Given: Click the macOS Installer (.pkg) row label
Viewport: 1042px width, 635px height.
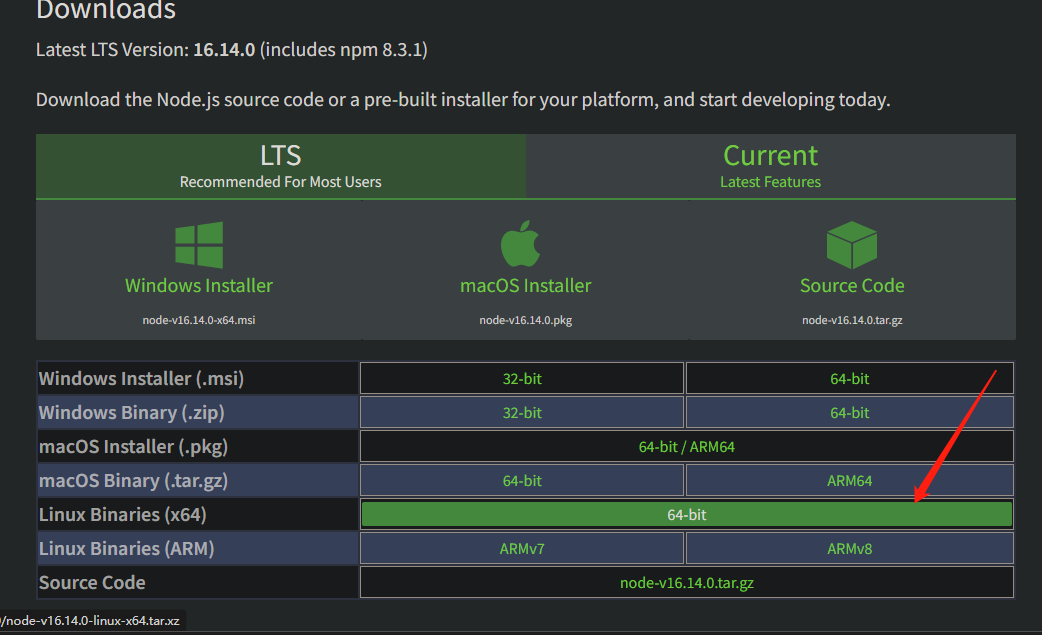Looking at the screenshot, I should click(133, 446).
